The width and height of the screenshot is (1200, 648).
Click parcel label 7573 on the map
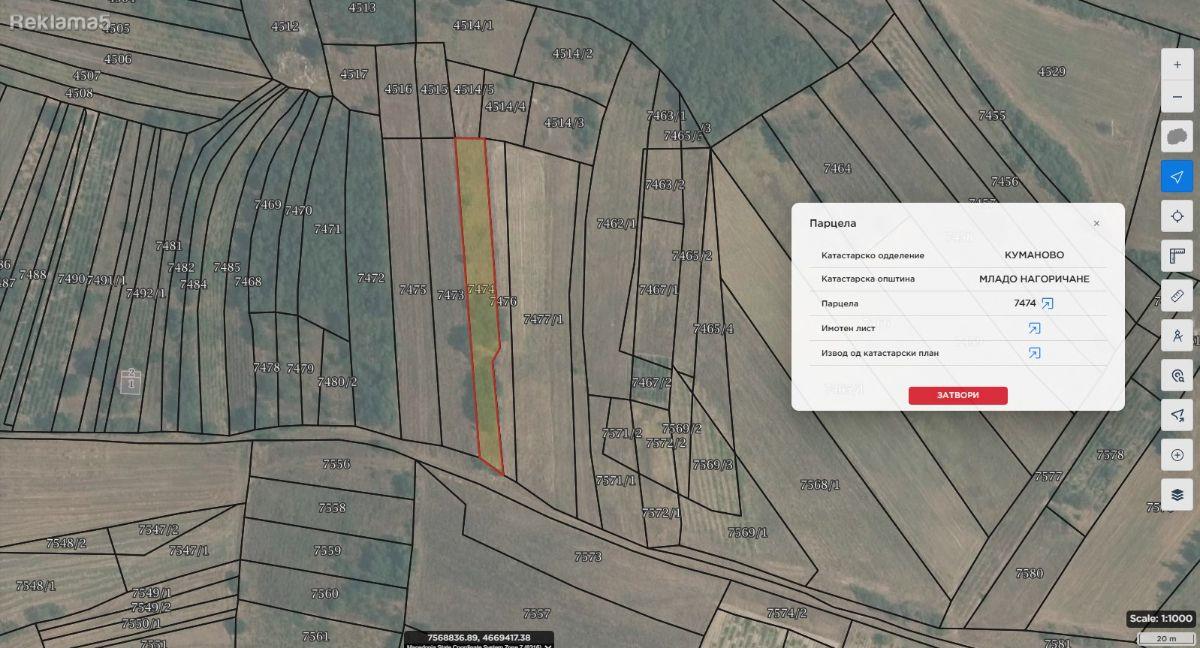(588, 556)
